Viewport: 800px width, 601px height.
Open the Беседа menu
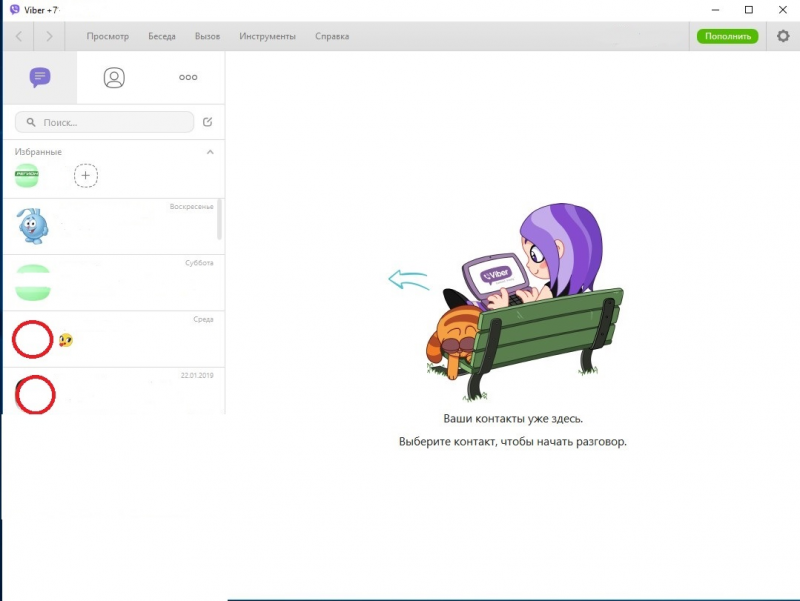[x=162, y=36]
